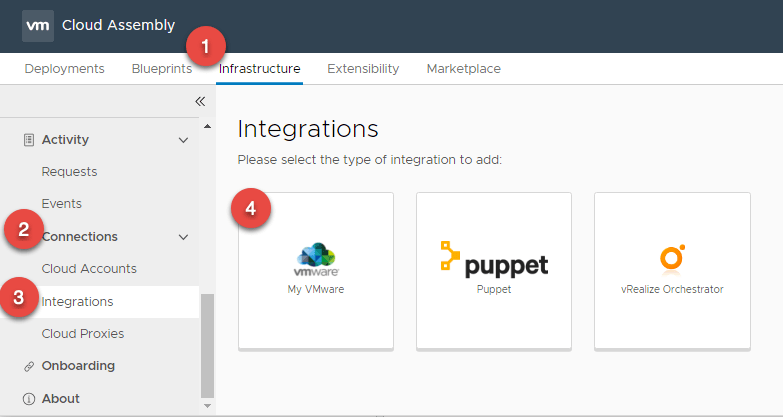Collapse the Activity section chevron
Viewport: 783px width, 417px height.
tap(183, 140)
